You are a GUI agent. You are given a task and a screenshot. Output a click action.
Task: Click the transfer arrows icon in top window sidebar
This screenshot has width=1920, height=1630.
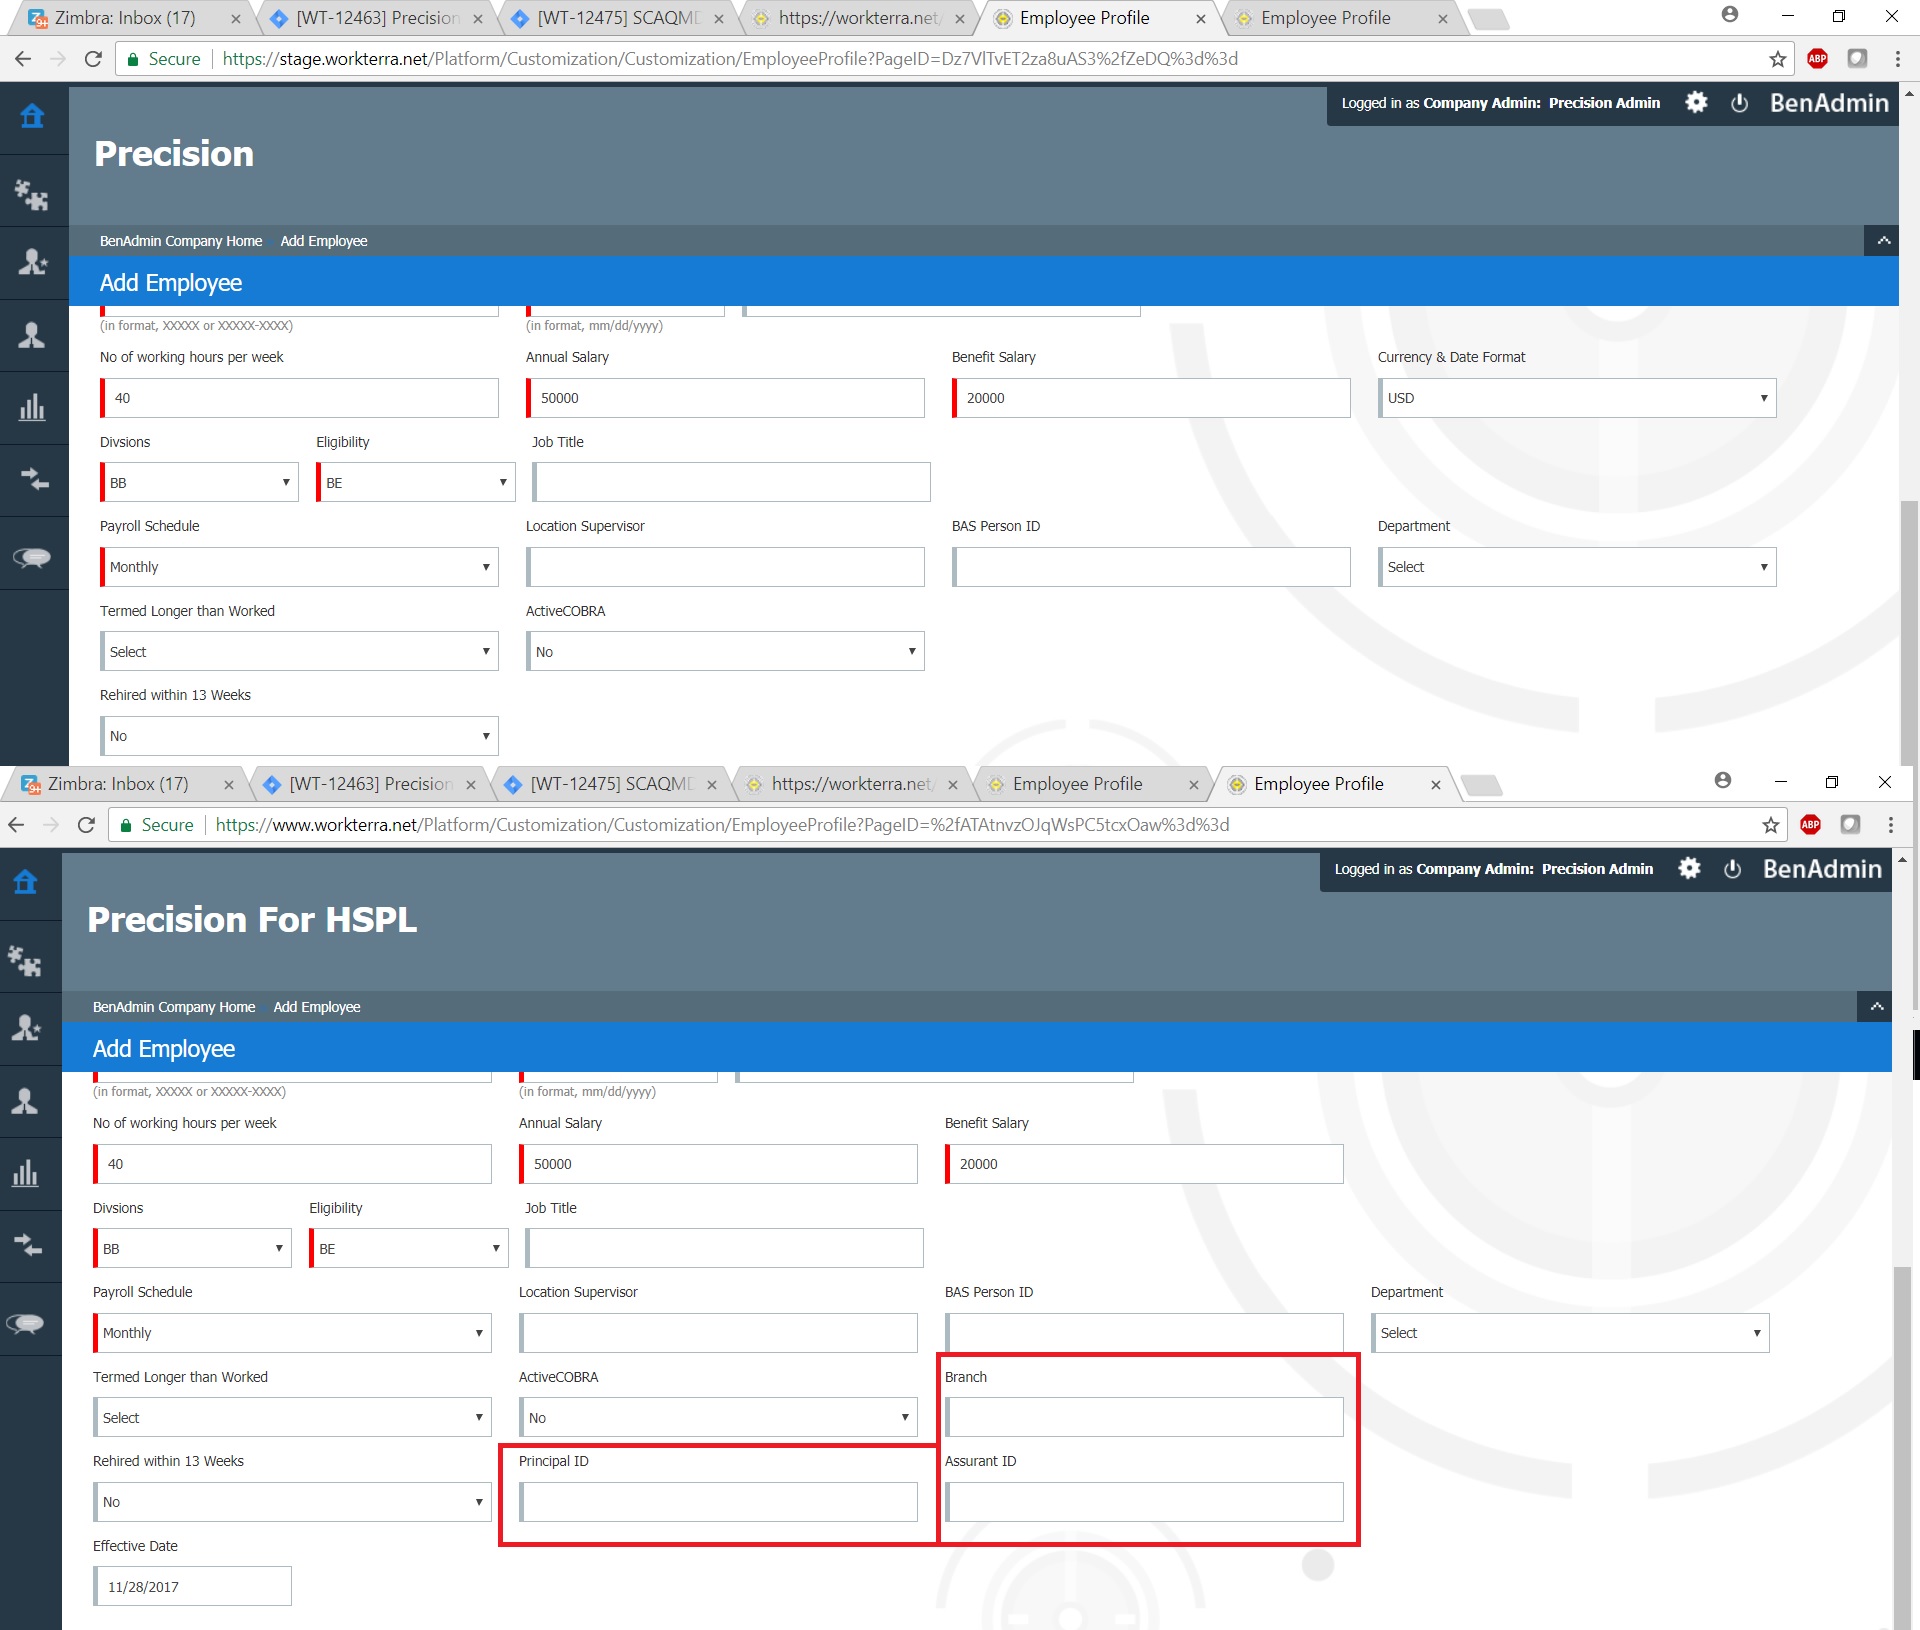pos(34,479)
